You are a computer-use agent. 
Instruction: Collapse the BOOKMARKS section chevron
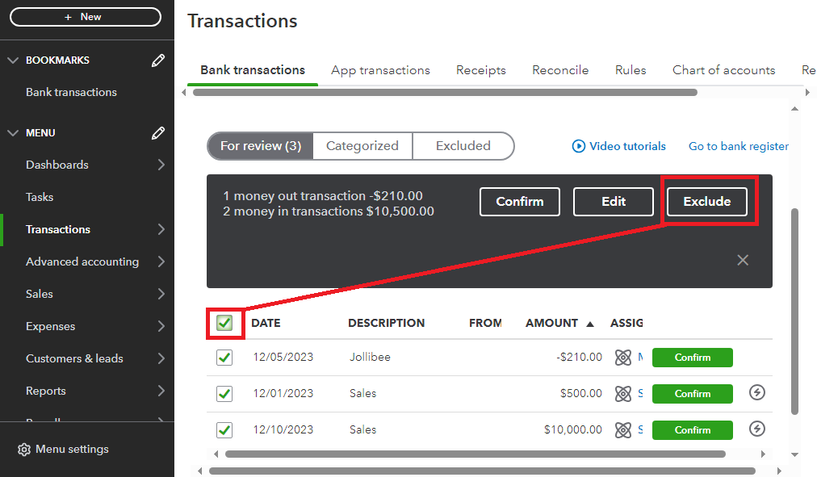click(x=13, y=60)
